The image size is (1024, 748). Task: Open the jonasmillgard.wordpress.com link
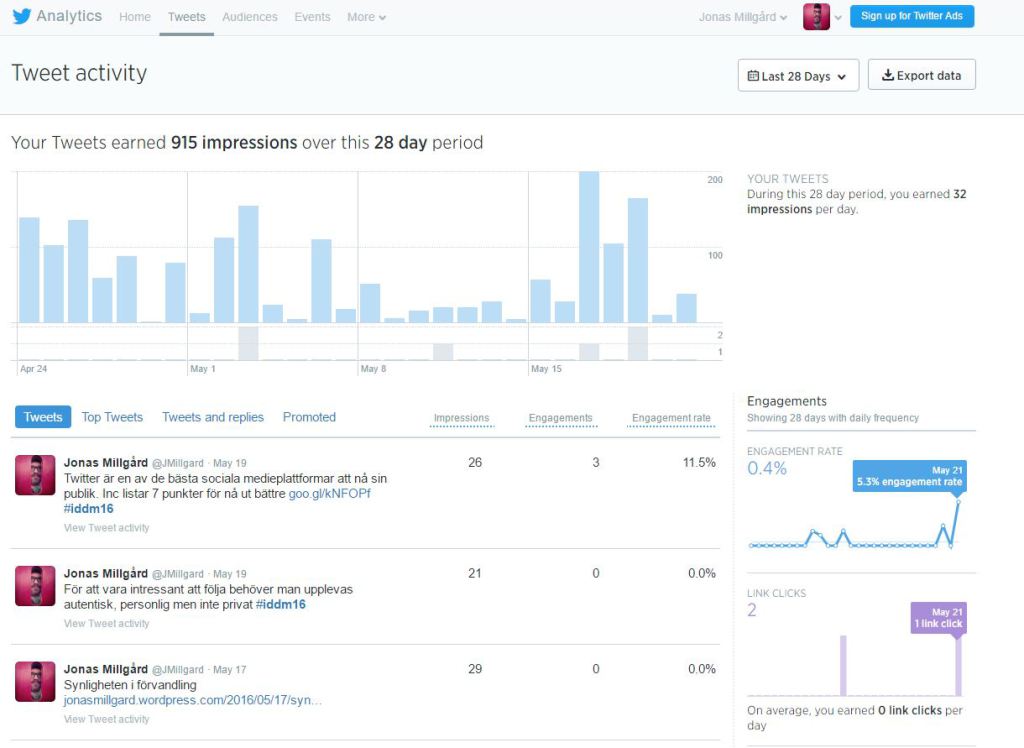coord(193,700)
